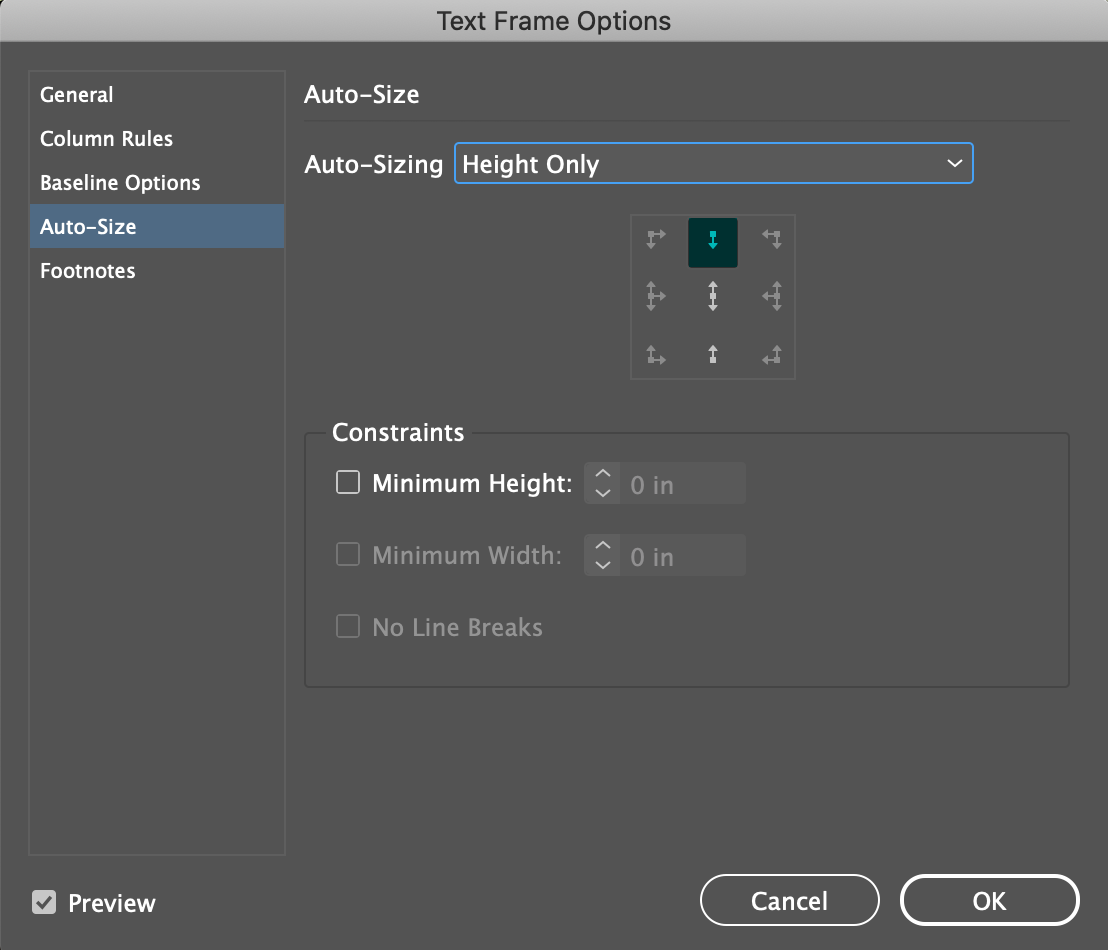
Task: Confirm with the OK button
Action: click(989, 901)
